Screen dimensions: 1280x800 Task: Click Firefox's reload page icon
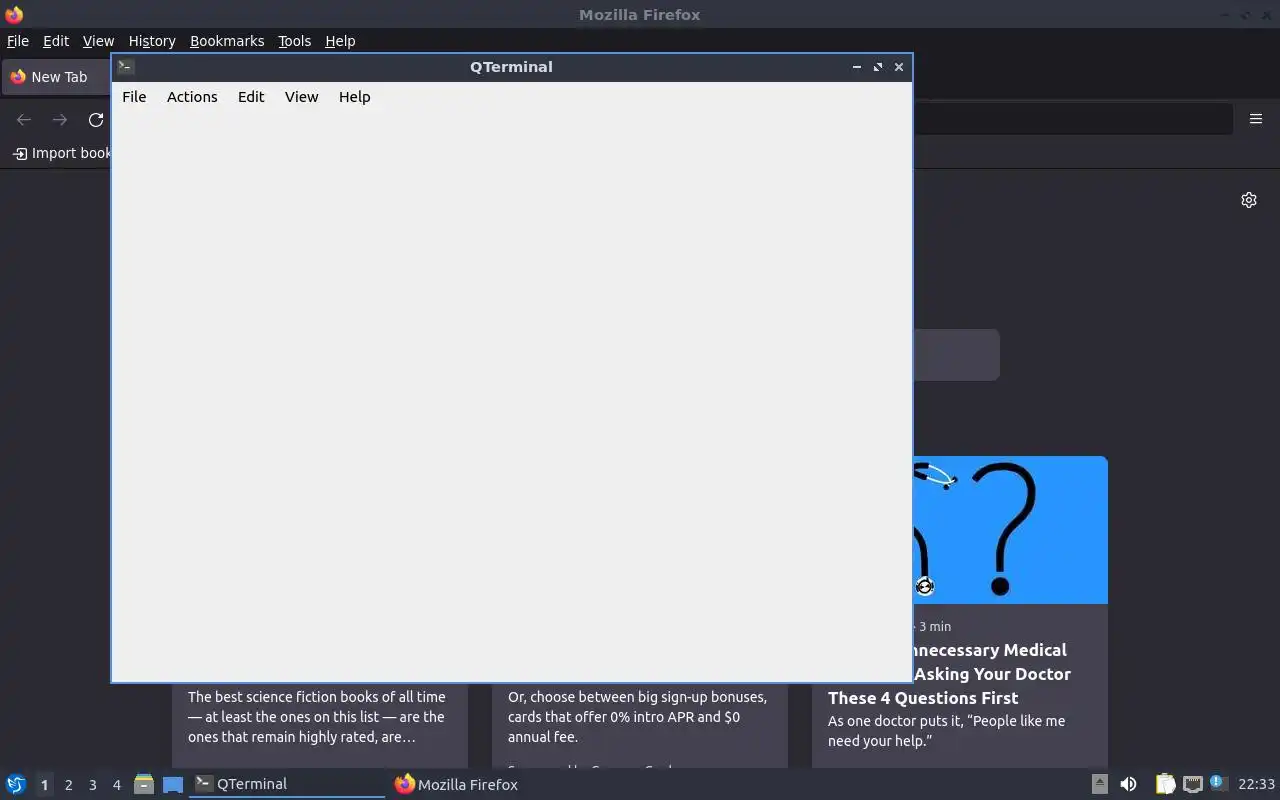[96, 120]
